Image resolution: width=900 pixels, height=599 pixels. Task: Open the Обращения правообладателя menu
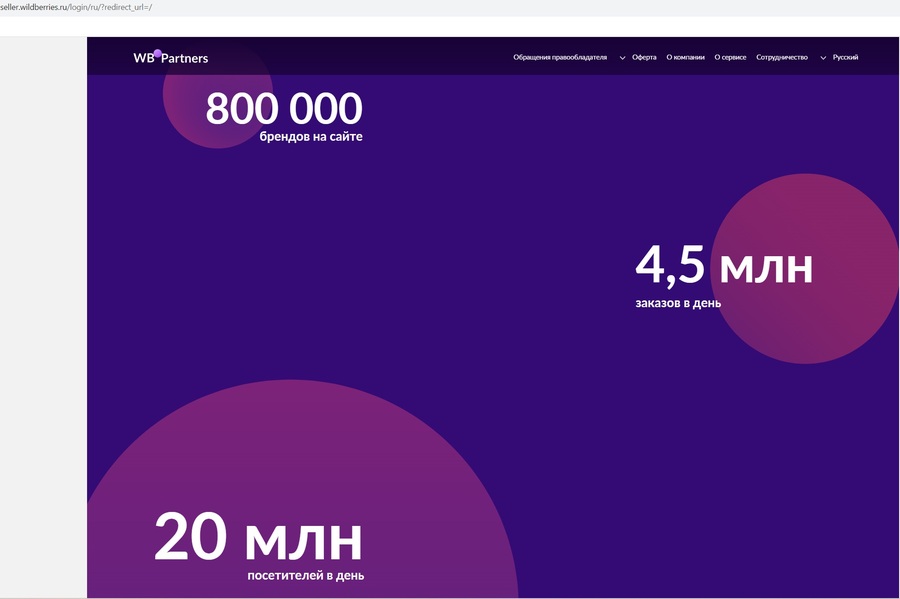(x=560, y=57)
